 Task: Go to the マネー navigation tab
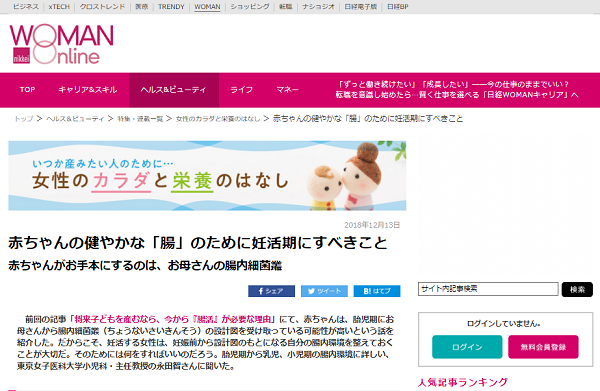tap(287, 90)
